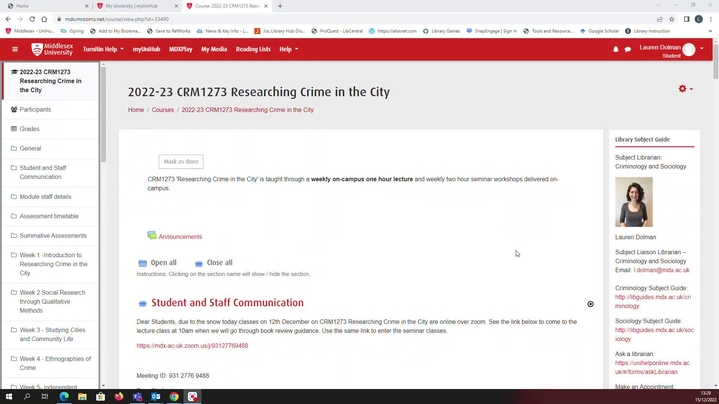Click the Announcements forum icon
Viewport: 719px width, 404px height.
point(152,236)
